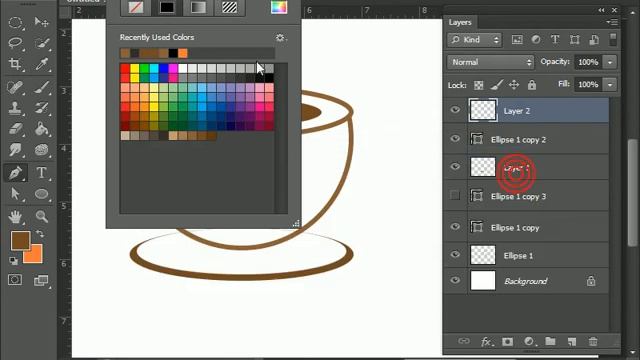Hide the Ellipse 1 copy 2 layer
This screenshot has width=640, height=360.
455,139
